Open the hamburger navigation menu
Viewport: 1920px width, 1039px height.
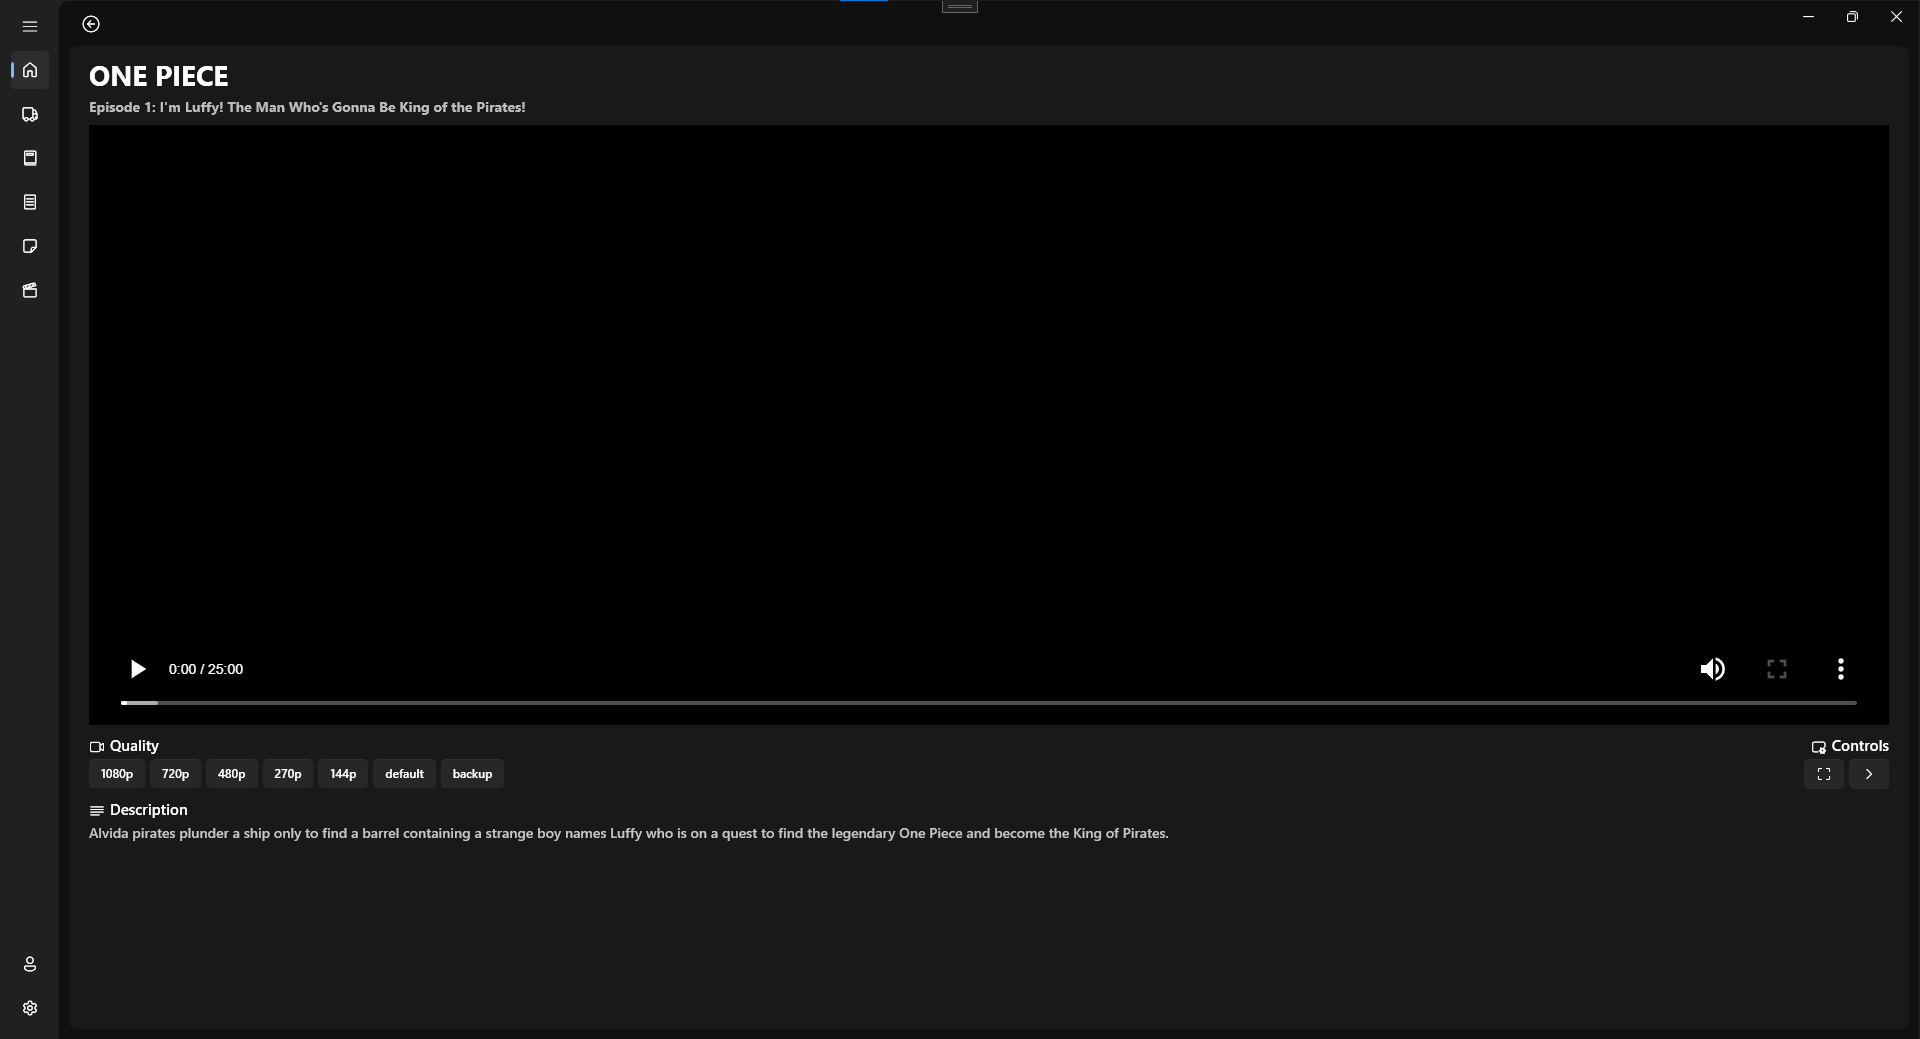tap(30, 26)
